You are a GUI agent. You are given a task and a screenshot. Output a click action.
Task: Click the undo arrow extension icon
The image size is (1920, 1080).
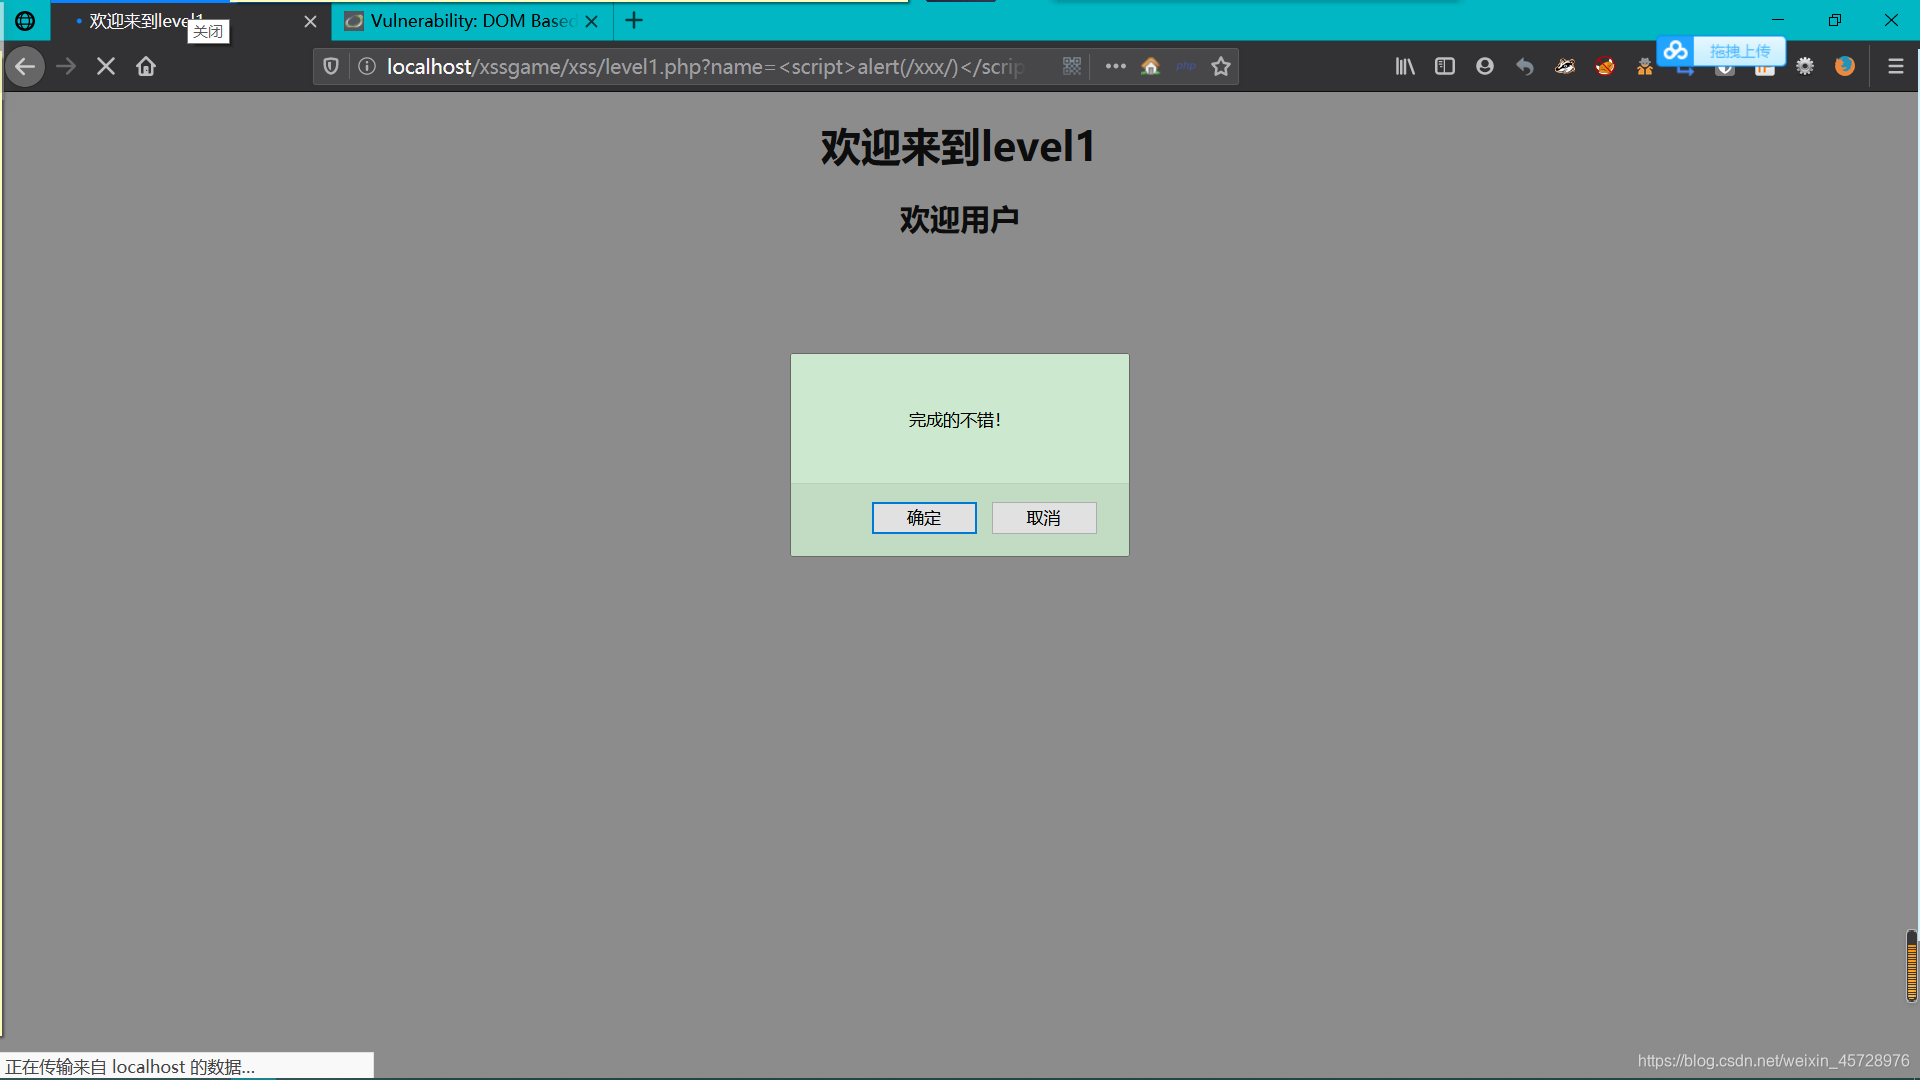click(x=1525, y=66)
